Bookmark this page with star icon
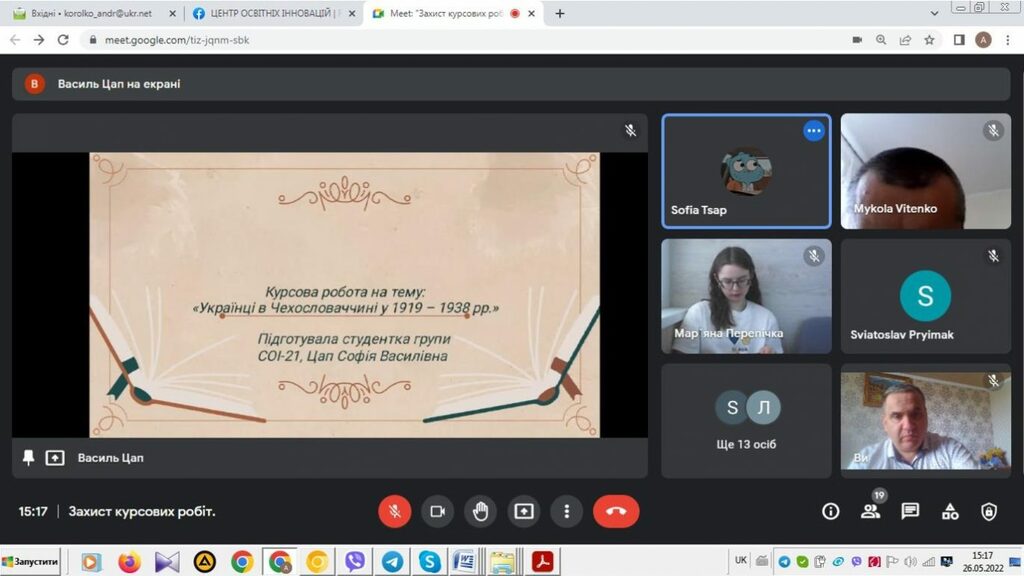 click(x=929, y=40)
